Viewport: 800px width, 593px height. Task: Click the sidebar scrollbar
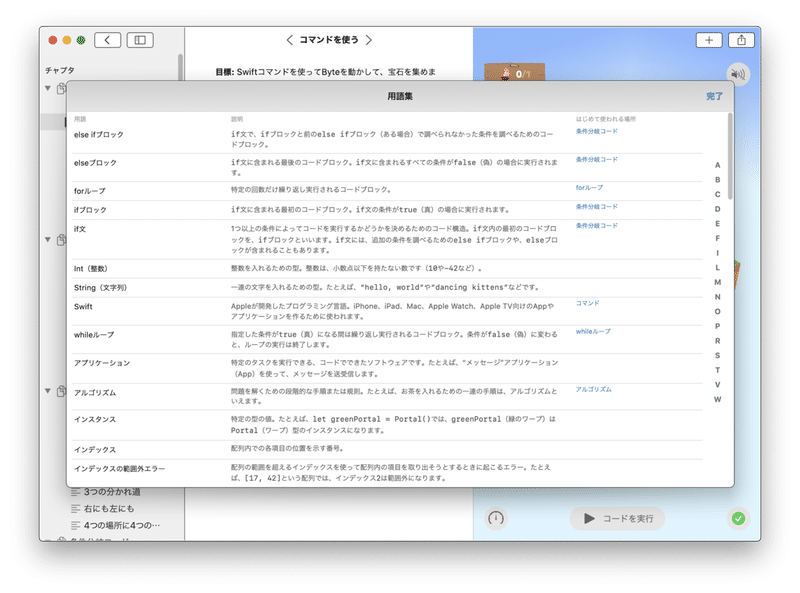tap(180, 66)
